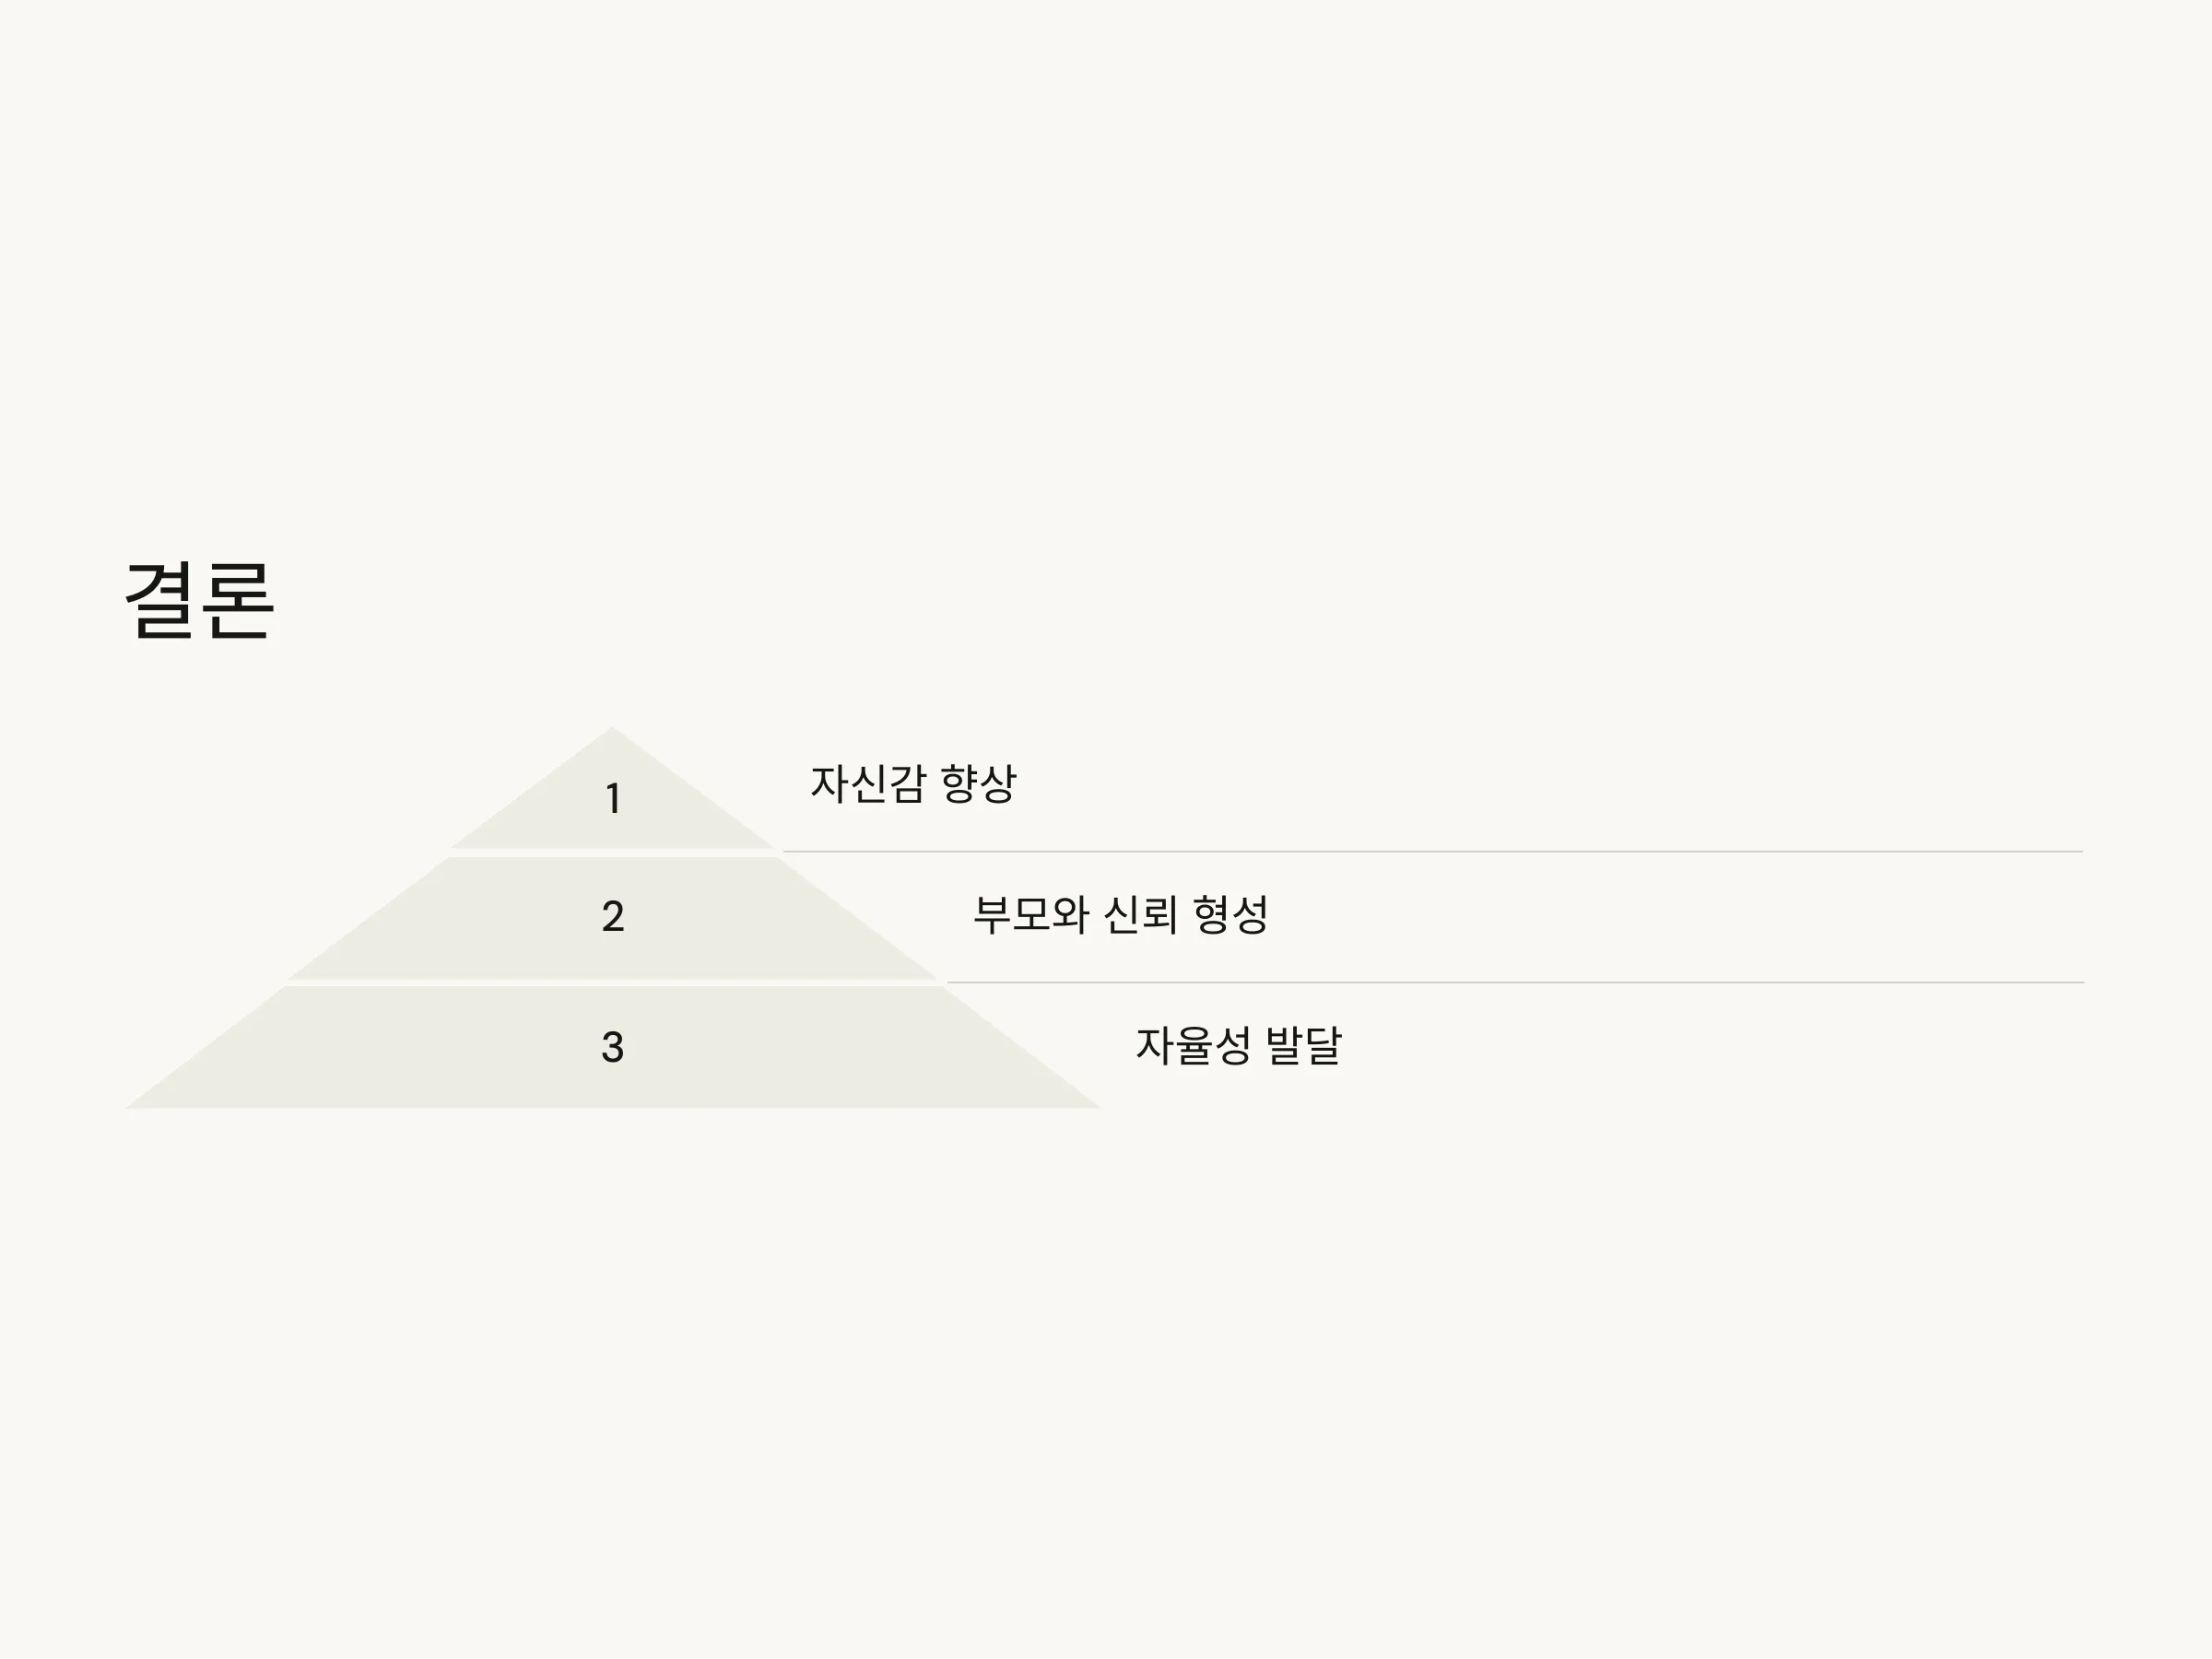Click the word 자율성 in third label
The width and height of the screenshot is (2212, 1659).
[1193, 1045]
